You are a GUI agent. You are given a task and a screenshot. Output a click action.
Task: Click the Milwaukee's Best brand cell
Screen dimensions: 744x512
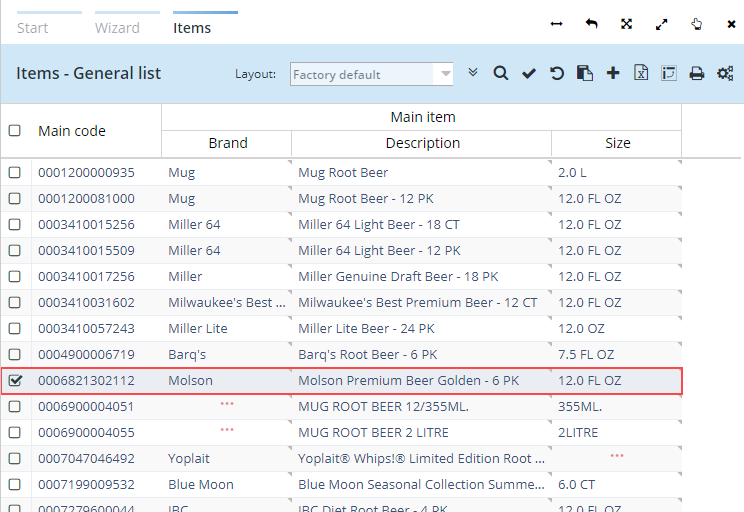[x=227, y=302]
